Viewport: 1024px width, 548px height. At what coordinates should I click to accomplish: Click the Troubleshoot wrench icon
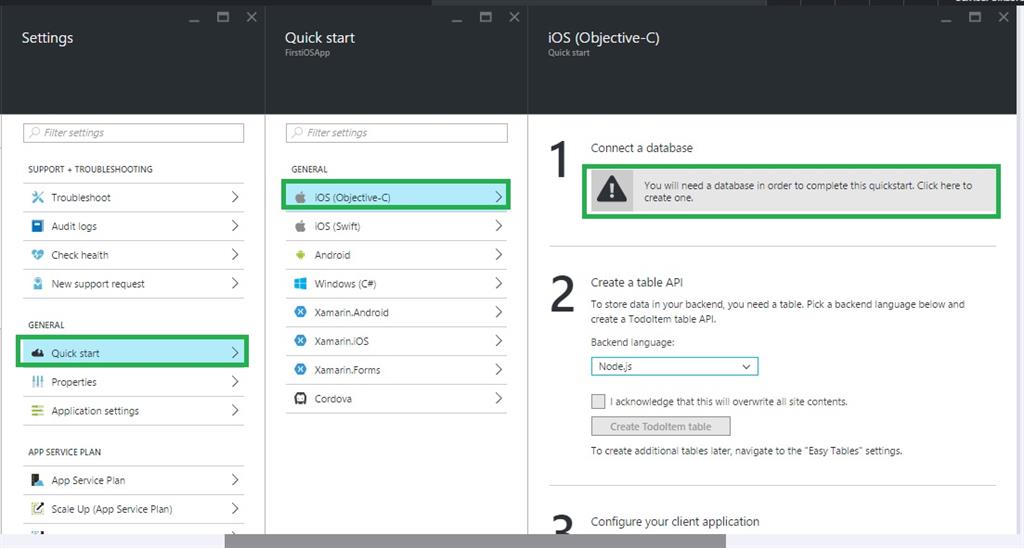click(38, 197)
